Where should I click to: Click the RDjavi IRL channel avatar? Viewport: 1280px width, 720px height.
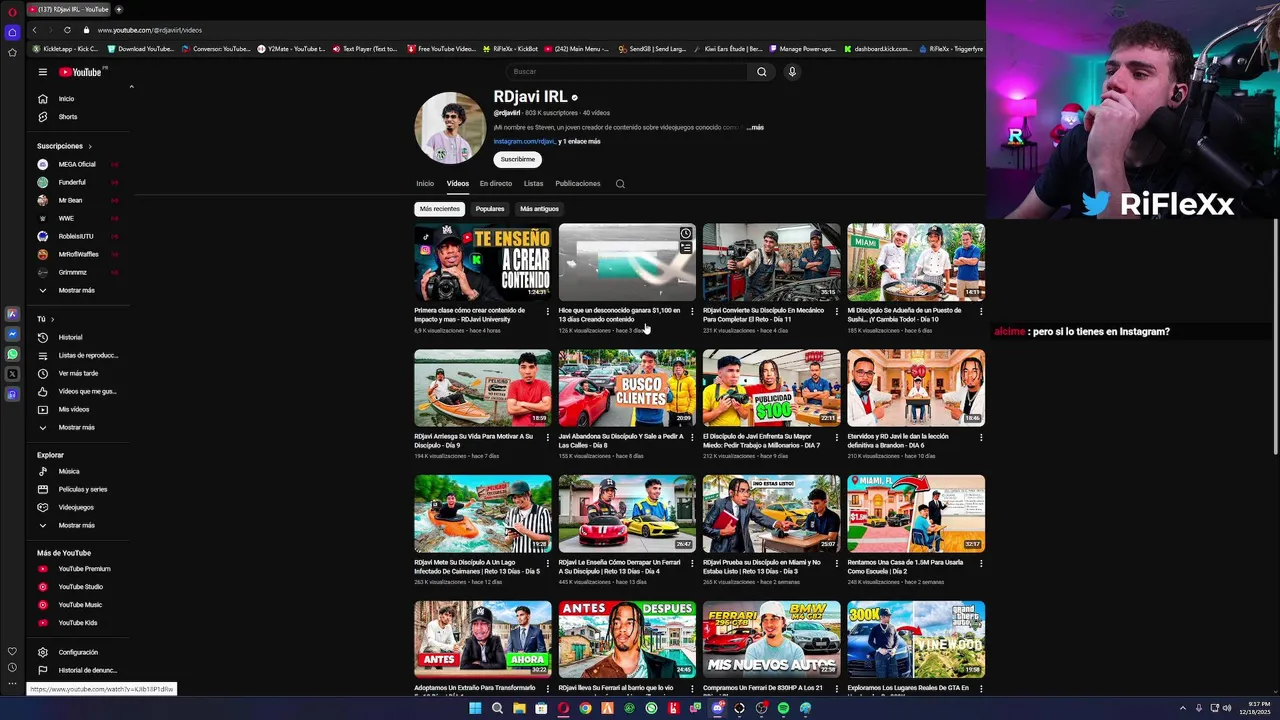(450, 128)
